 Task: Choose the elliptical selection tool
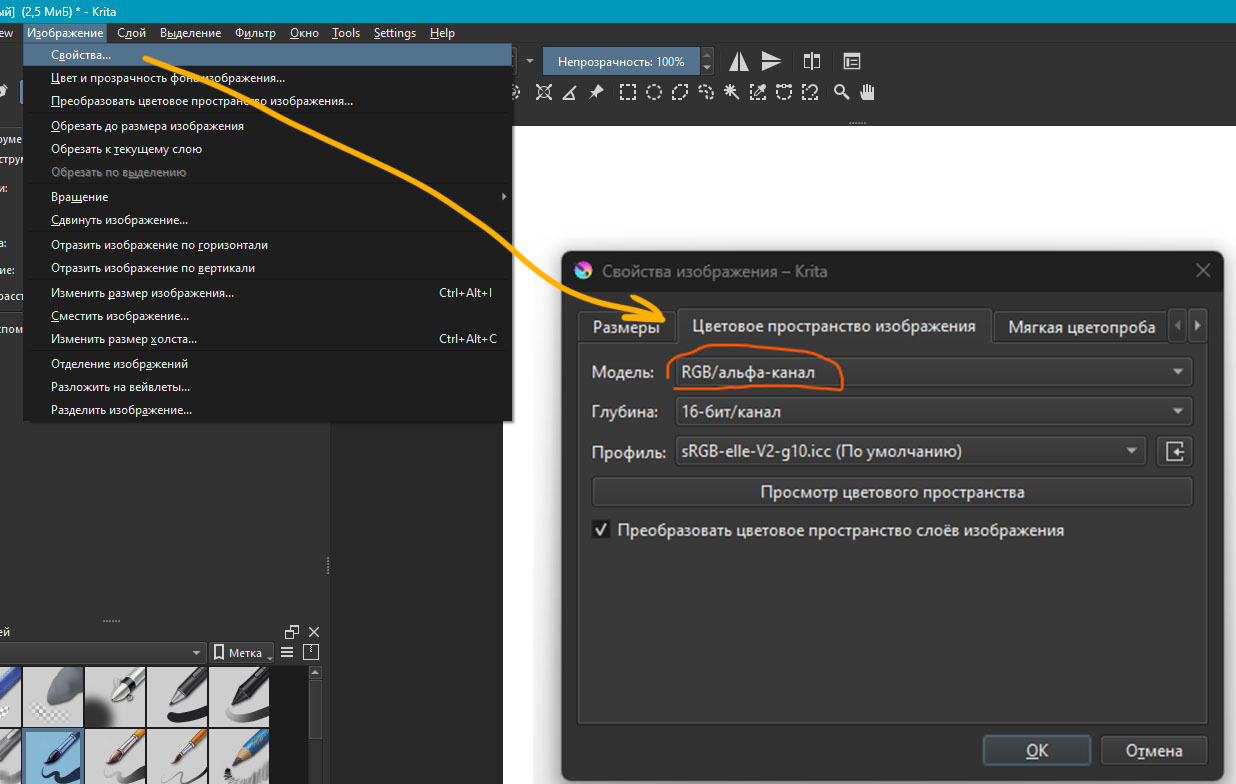coord(654,92)
